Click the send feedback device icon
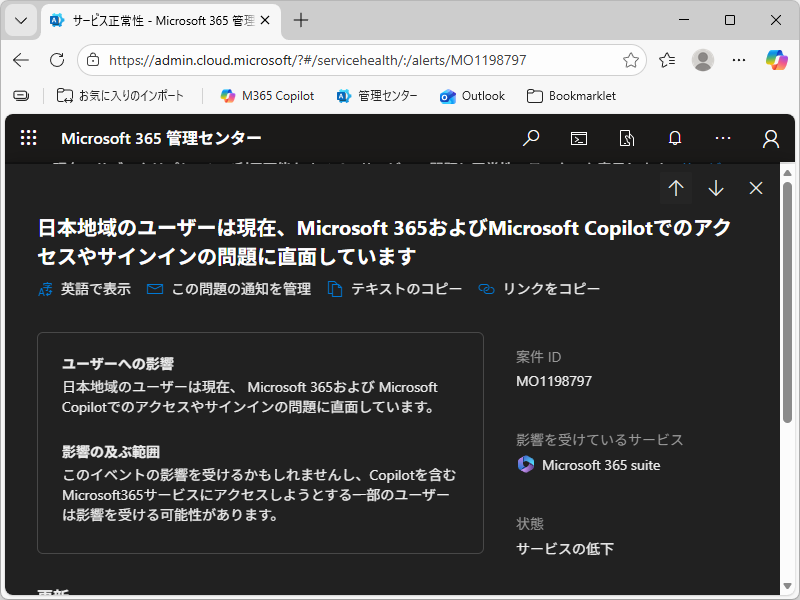Screen dimensions: 800x600 [627, 138]
